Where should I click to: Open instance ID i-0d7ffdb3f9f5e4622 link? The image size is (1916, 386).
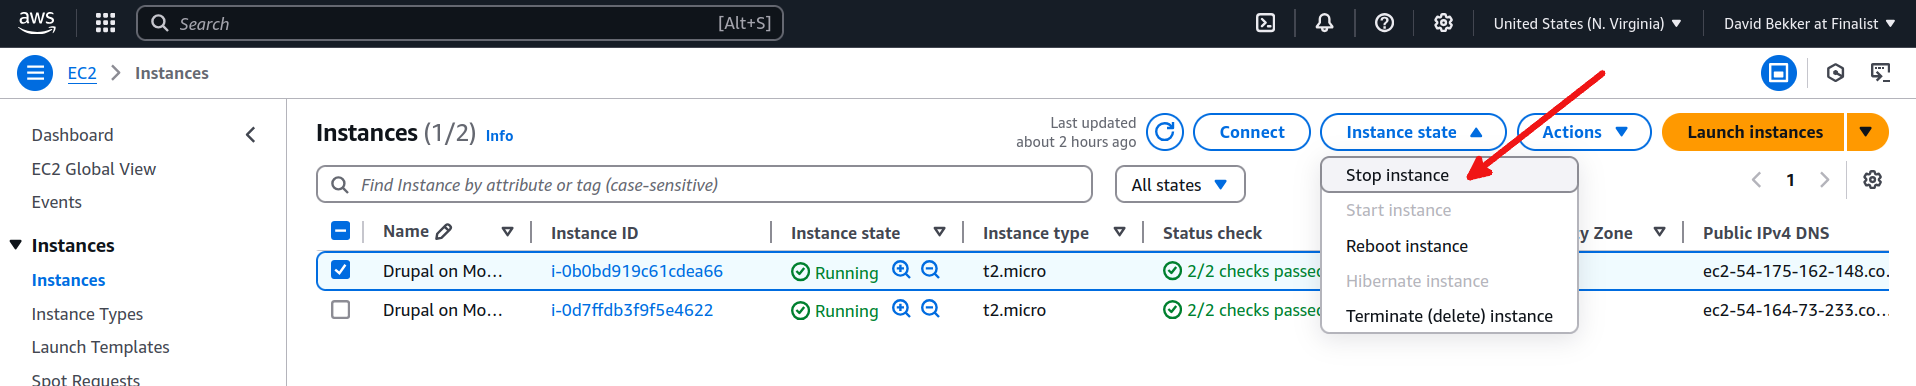click(632, 310)
